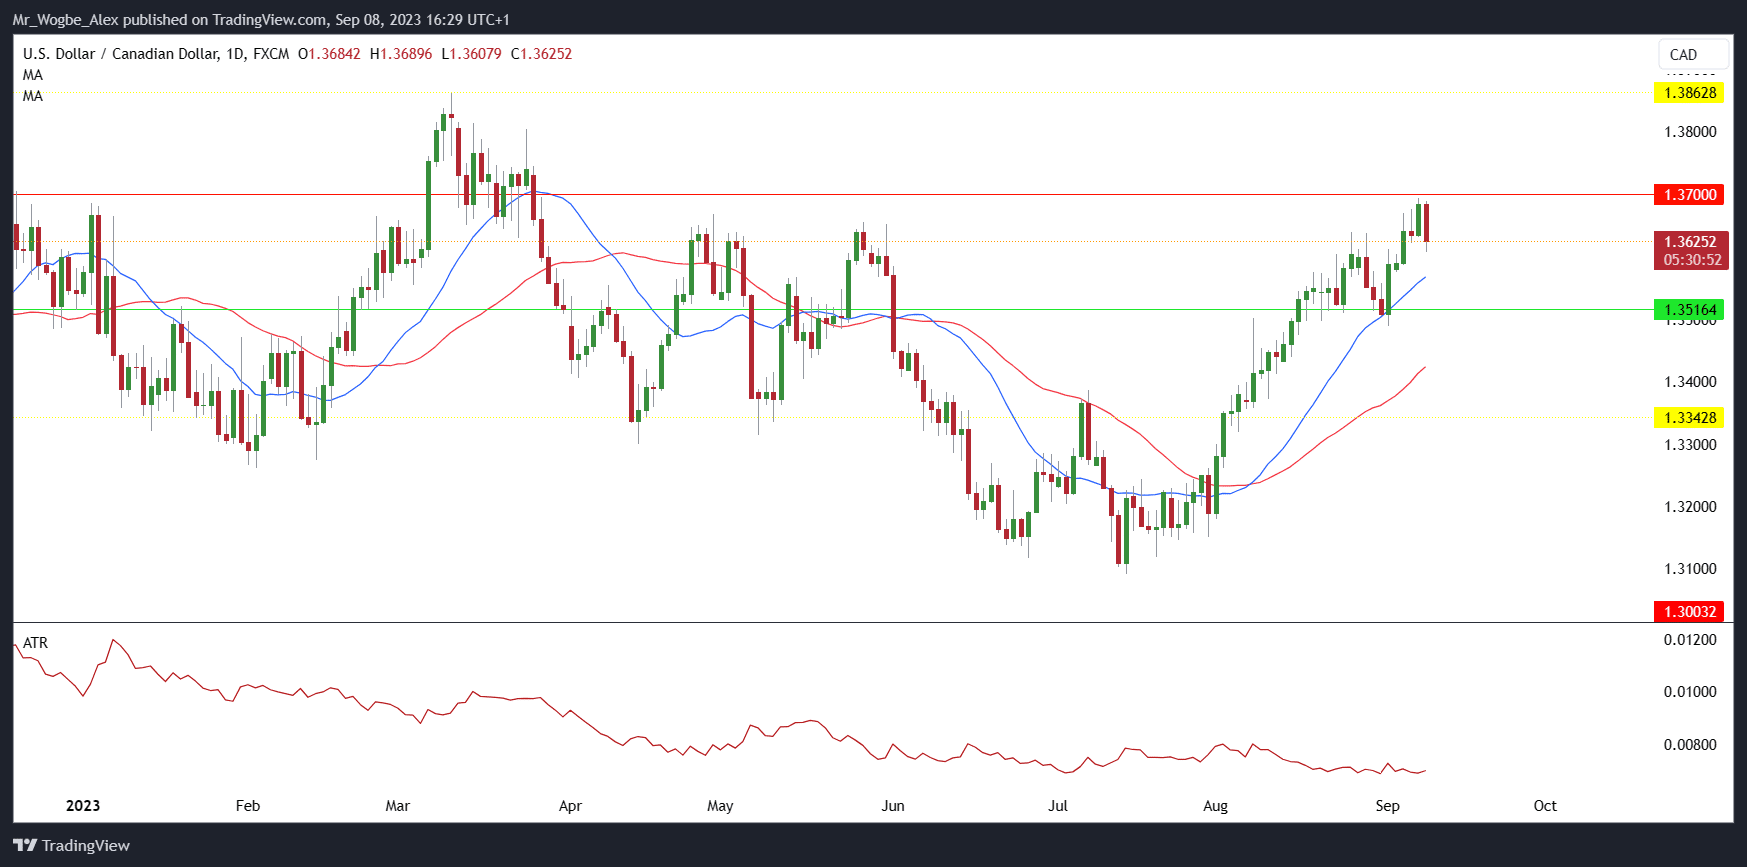Viewport: 1747px width, 867px height.
Task: Click the Jun label on time axis
Action: click(x=893, y=806)
